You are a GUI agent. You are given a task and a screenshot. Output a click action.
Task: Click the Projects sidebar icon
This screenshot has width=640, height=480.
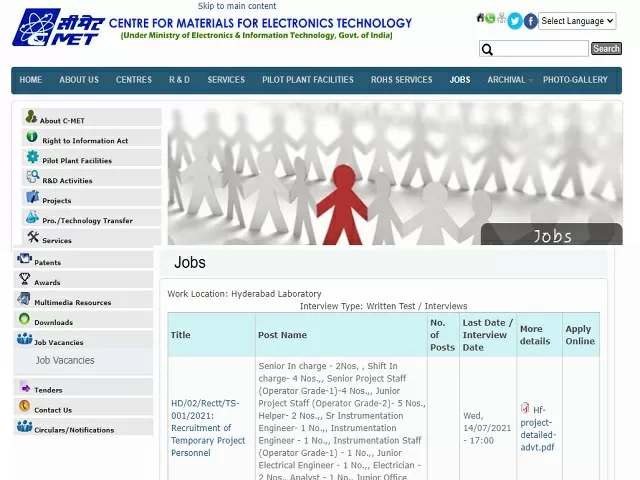coord(32,197)
